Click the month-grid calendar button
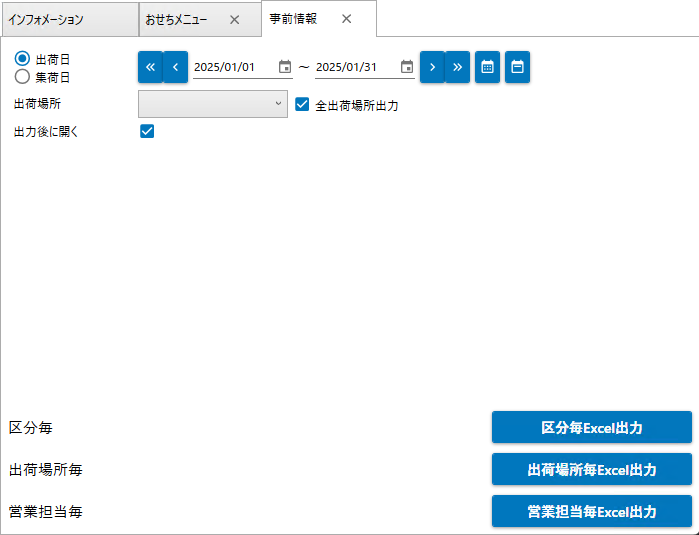 487,67
